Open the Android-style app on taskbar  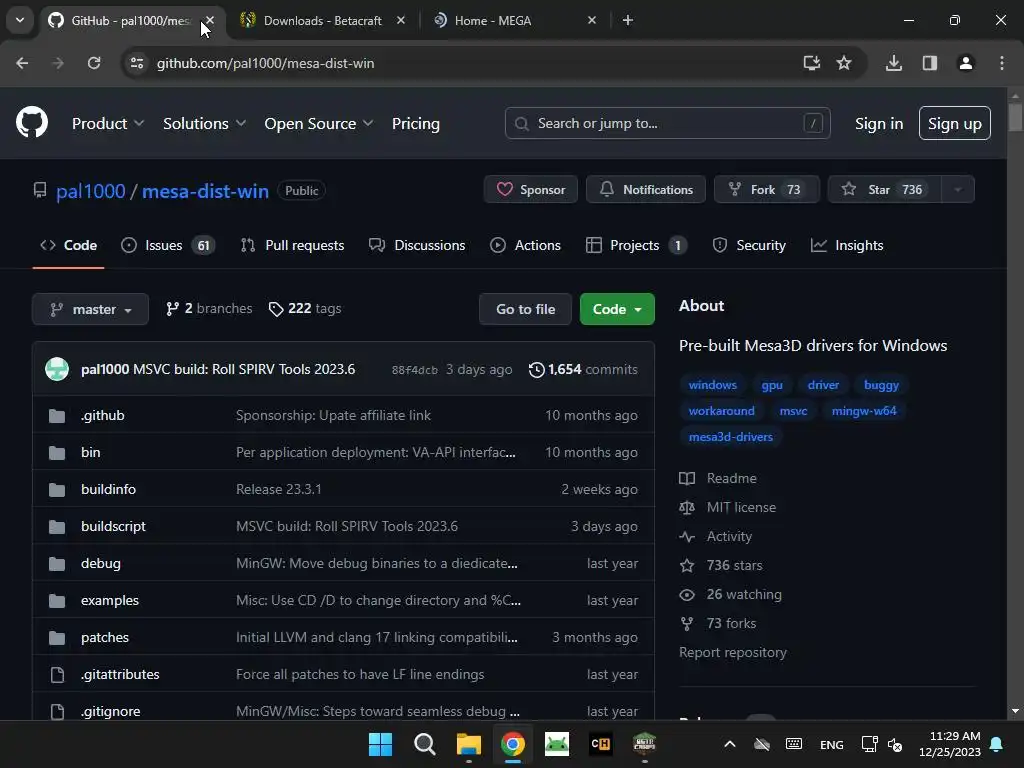(556, 744)
